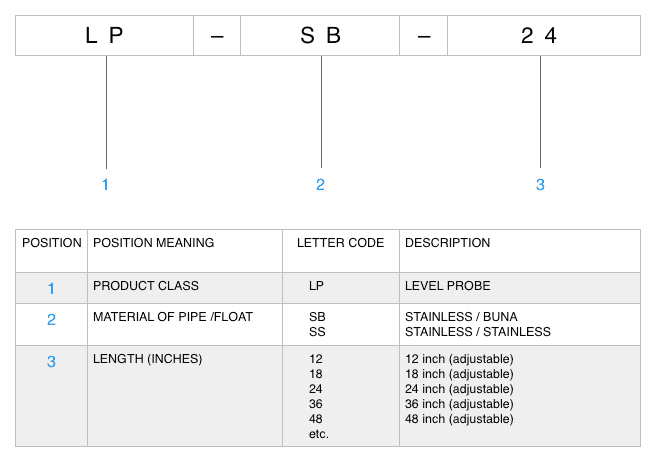Click blue position number 2 under diagram
660x462 pixels.
point(320,184)
